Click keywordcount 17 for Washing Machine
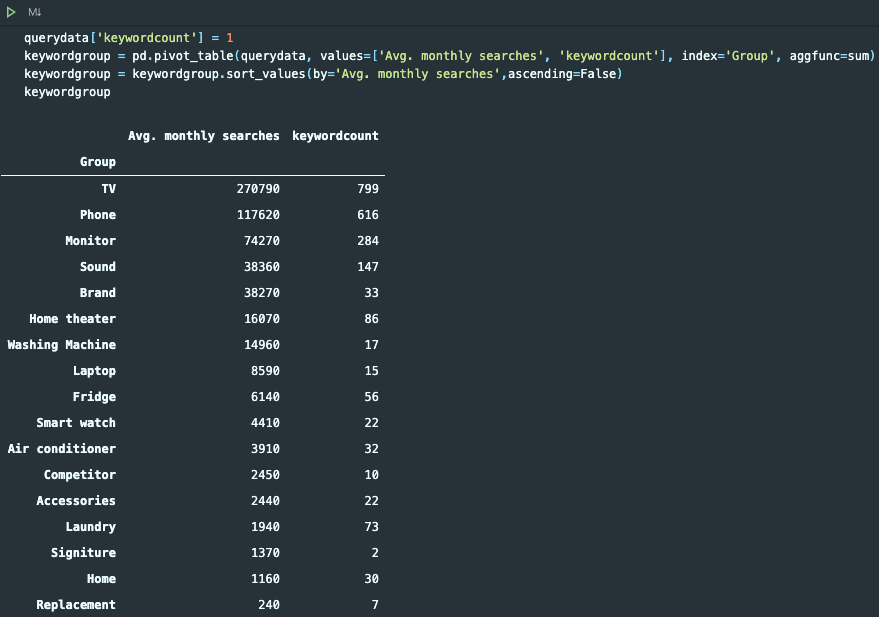This screenshot has height=617, width=879. 372,345
